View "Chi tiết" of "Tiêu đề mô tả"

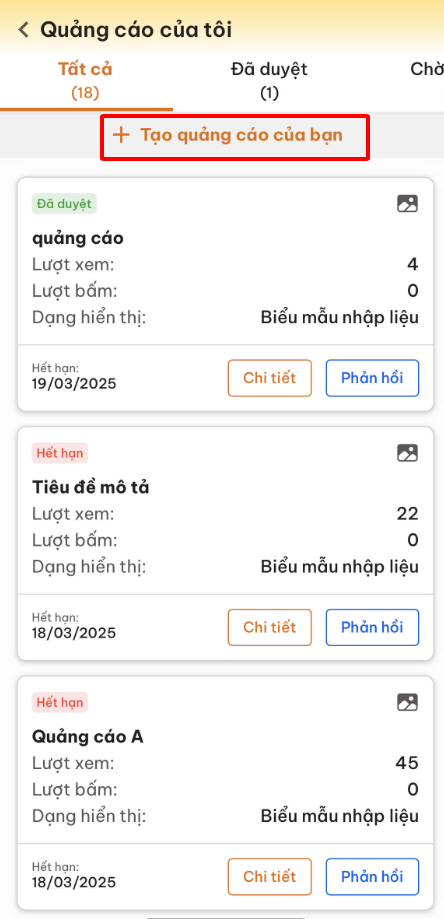click(269, 628)
